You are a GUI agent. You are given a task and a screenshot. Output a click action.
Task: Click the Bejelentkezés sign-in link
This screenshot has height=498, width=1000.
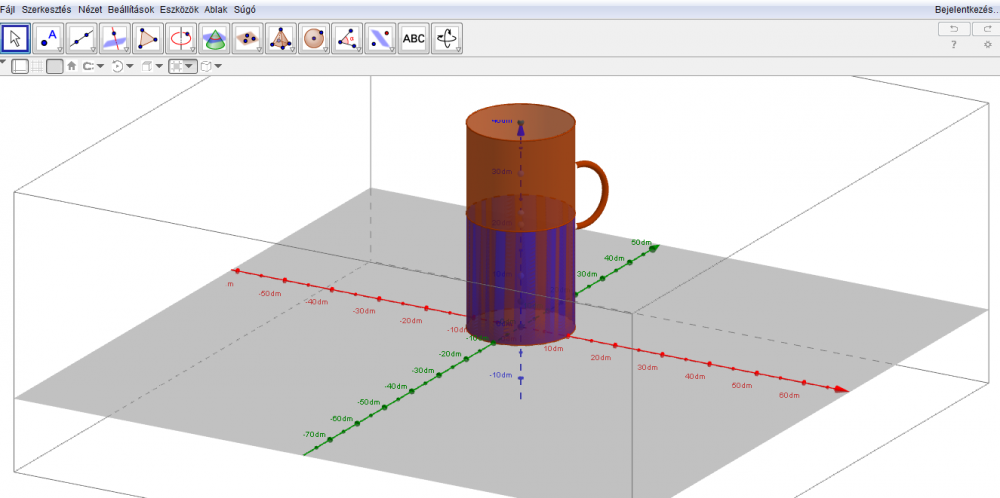[965, 9]
